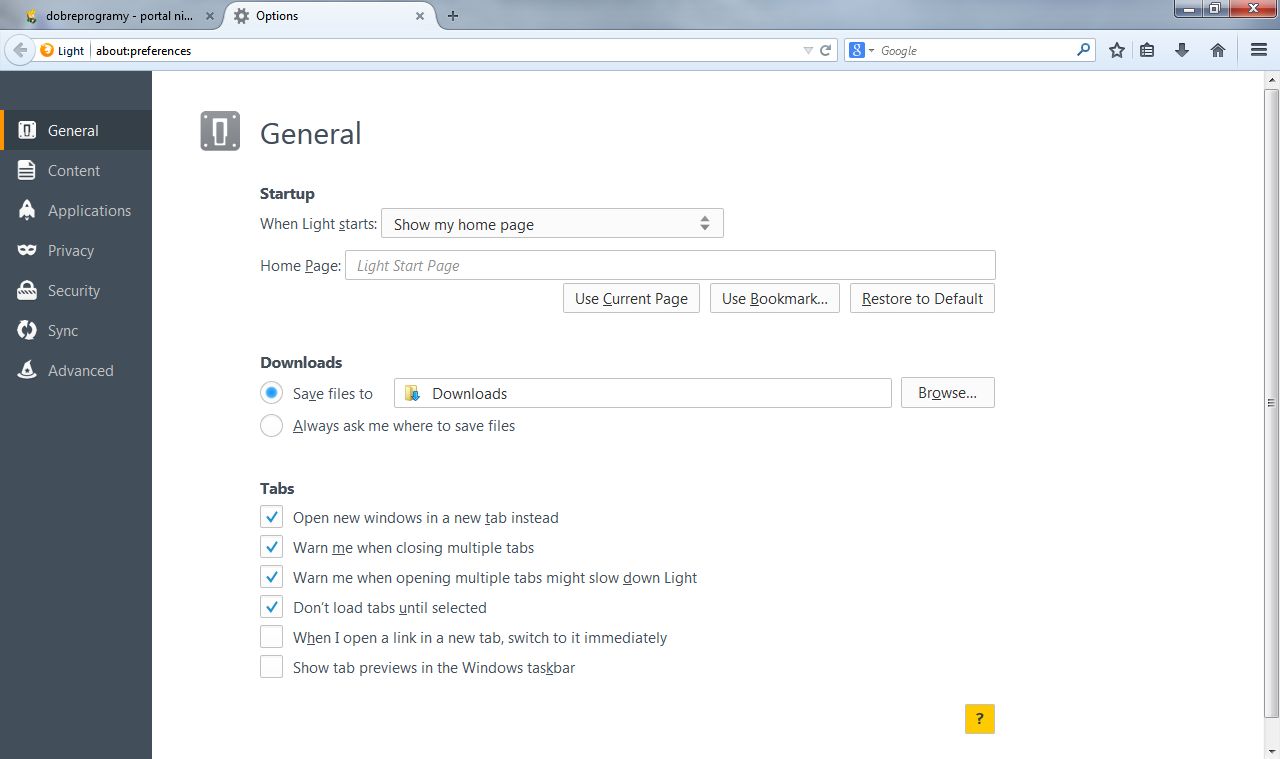Open a new tab with plus button

(x=453, y=16)
